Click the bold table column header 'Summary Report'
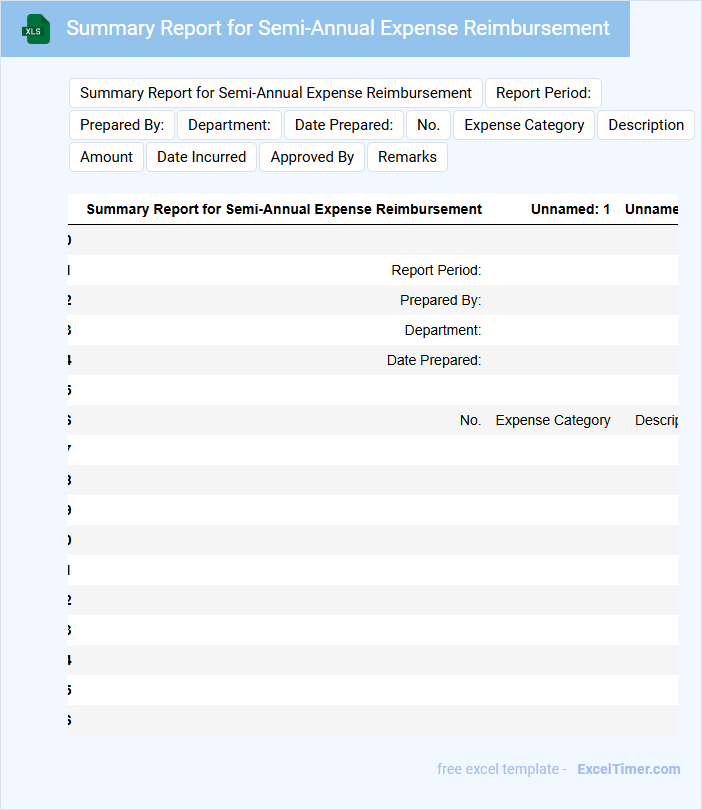Image resolution: width=702 pixels, height=810 pixels. tap(284, 209)
